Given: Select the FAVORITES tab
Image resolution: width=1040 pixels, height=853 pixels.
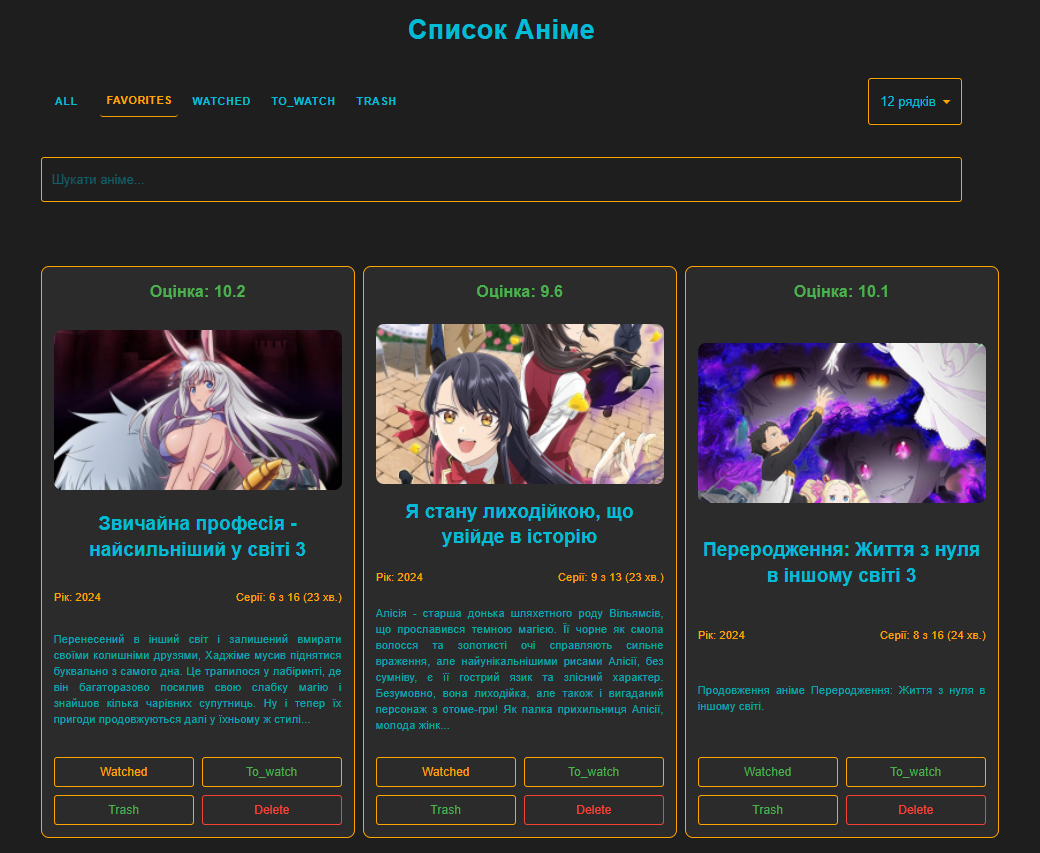Looking at the screenshot, I should 139,100.
